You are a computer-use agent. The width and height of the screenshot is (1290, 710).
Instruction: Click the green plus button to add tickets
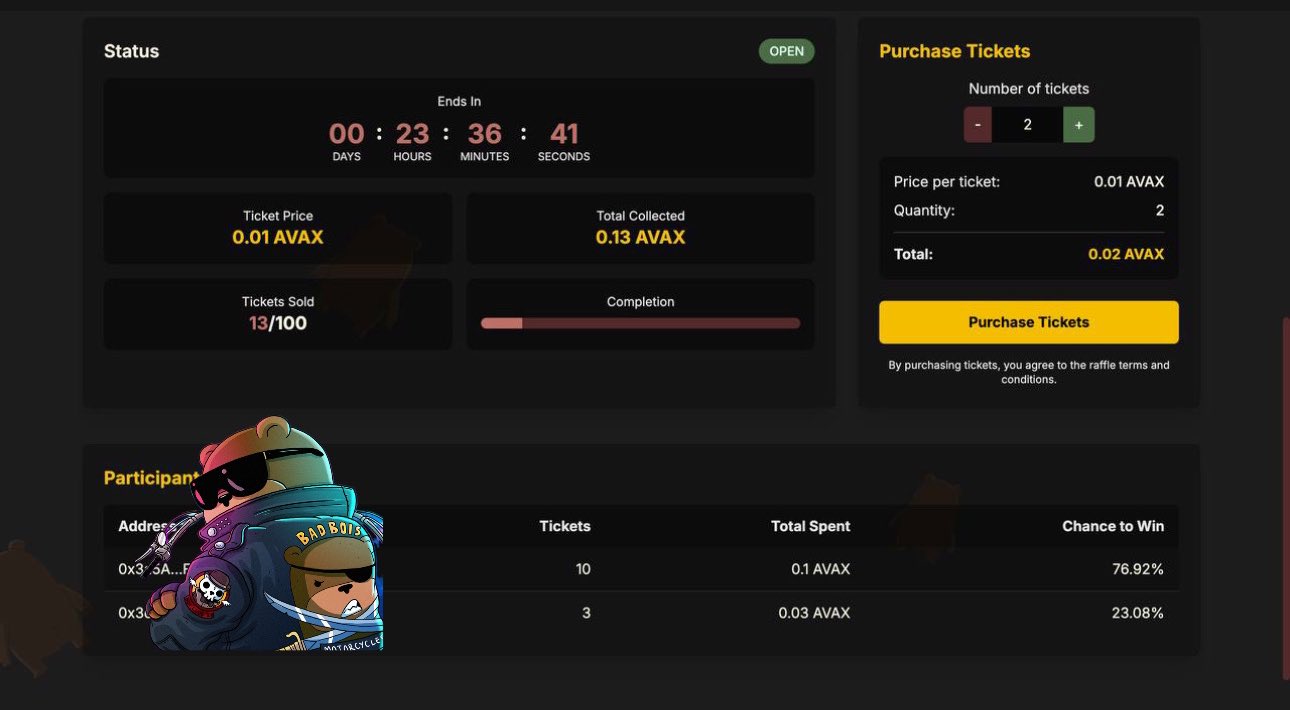[1078, 125]
